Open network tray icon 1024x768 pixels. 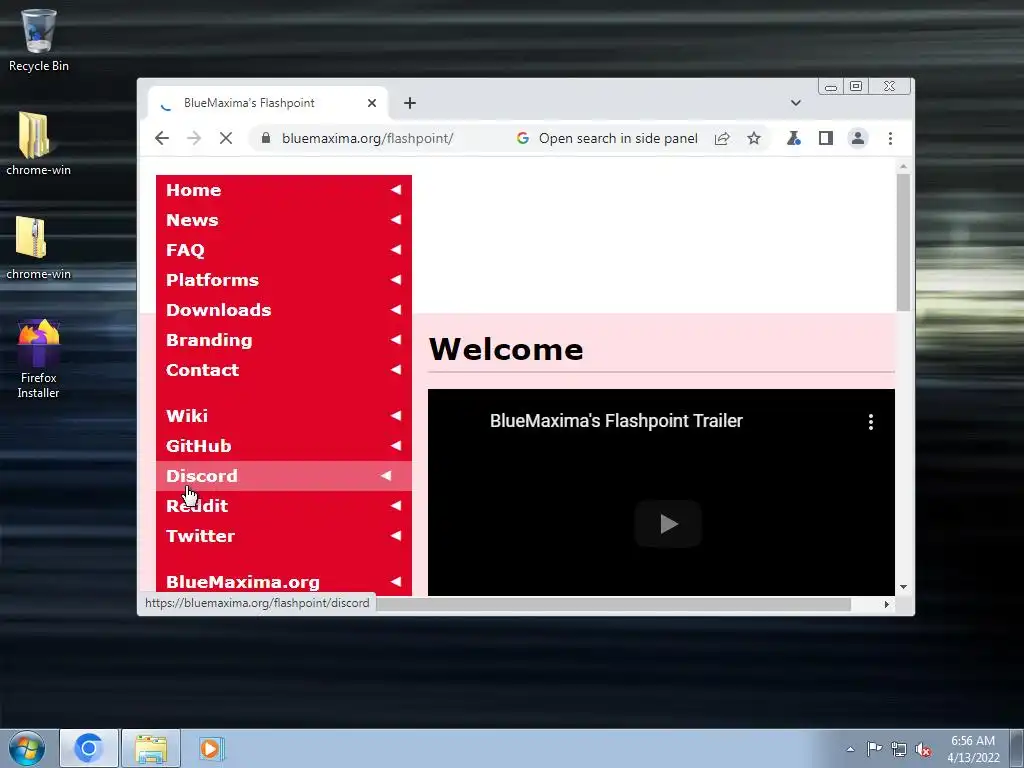[x=899, y=749]
